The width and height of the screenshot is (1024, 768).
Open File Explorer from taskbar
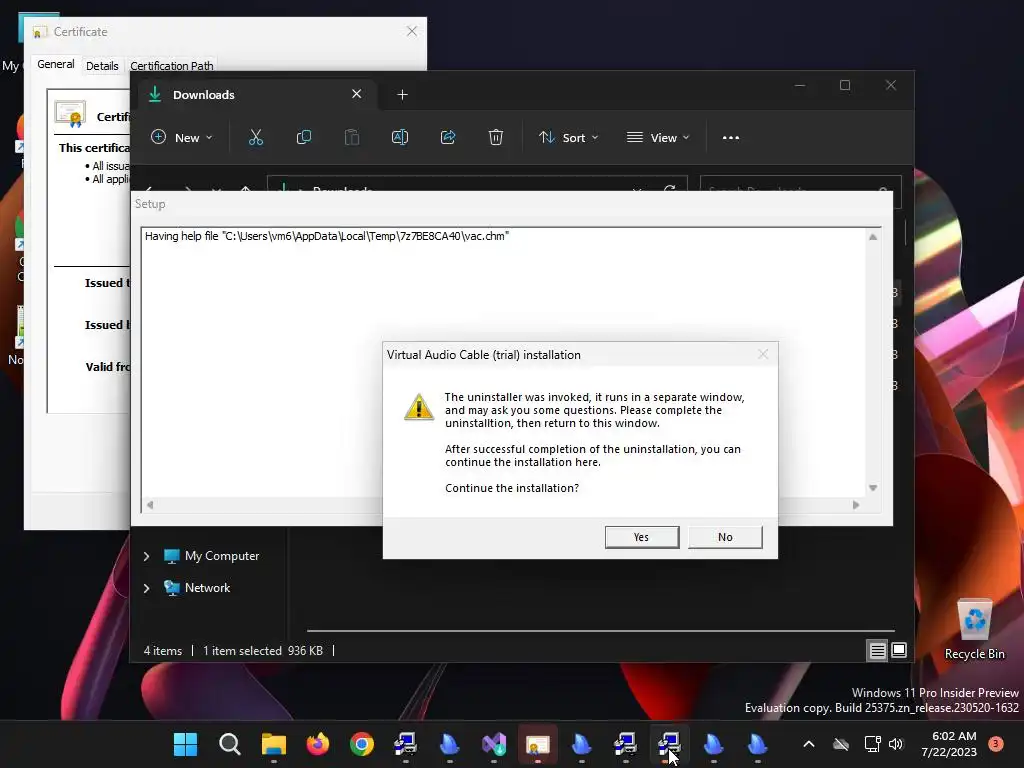pos(274,744)
